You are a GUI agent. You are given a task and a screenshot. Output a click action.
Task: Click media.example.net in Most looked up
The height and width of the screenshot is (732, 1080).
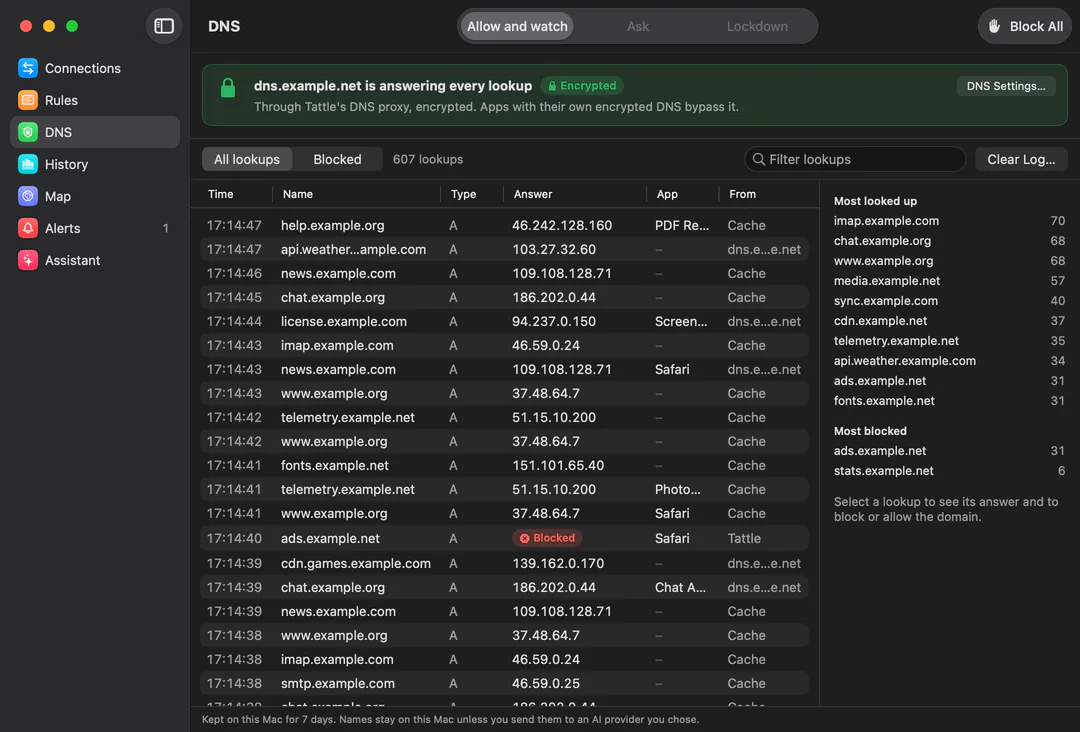886,281
